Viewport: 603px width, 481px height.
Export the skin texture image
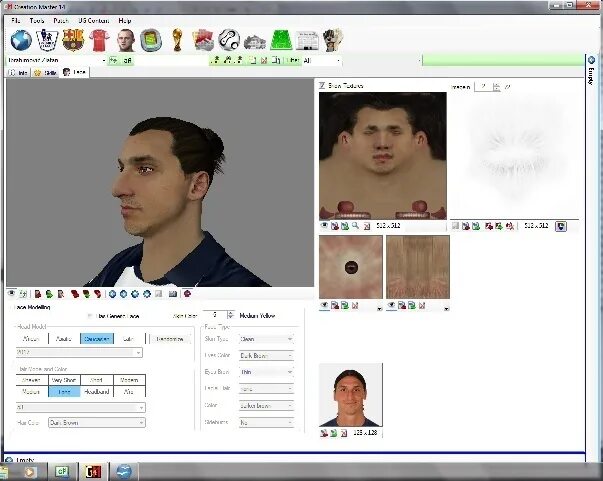(x=345, y=226)
